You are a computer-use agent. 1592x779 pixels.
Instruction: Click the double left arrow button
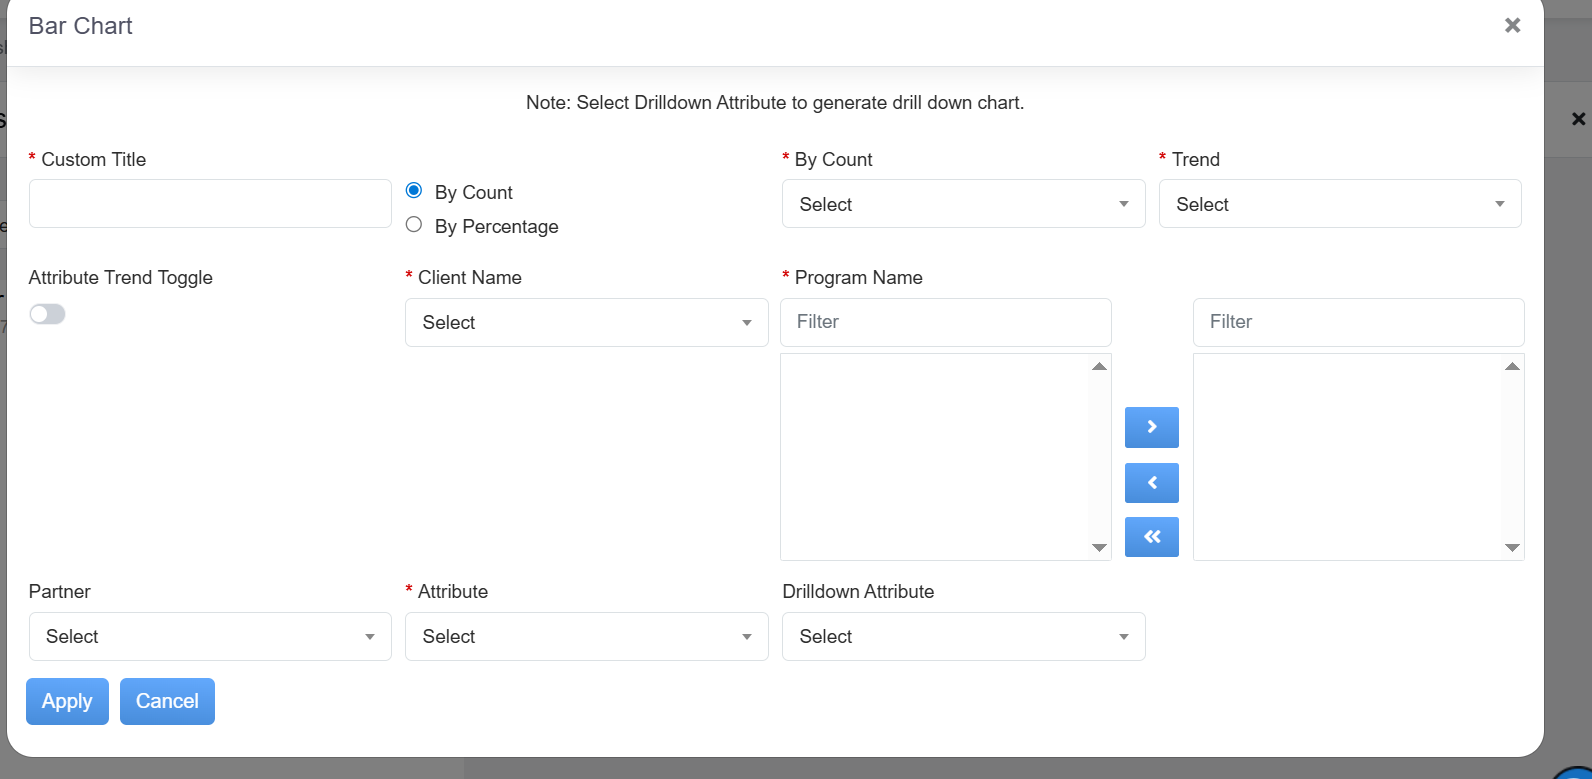click(x=1151, y=537)
